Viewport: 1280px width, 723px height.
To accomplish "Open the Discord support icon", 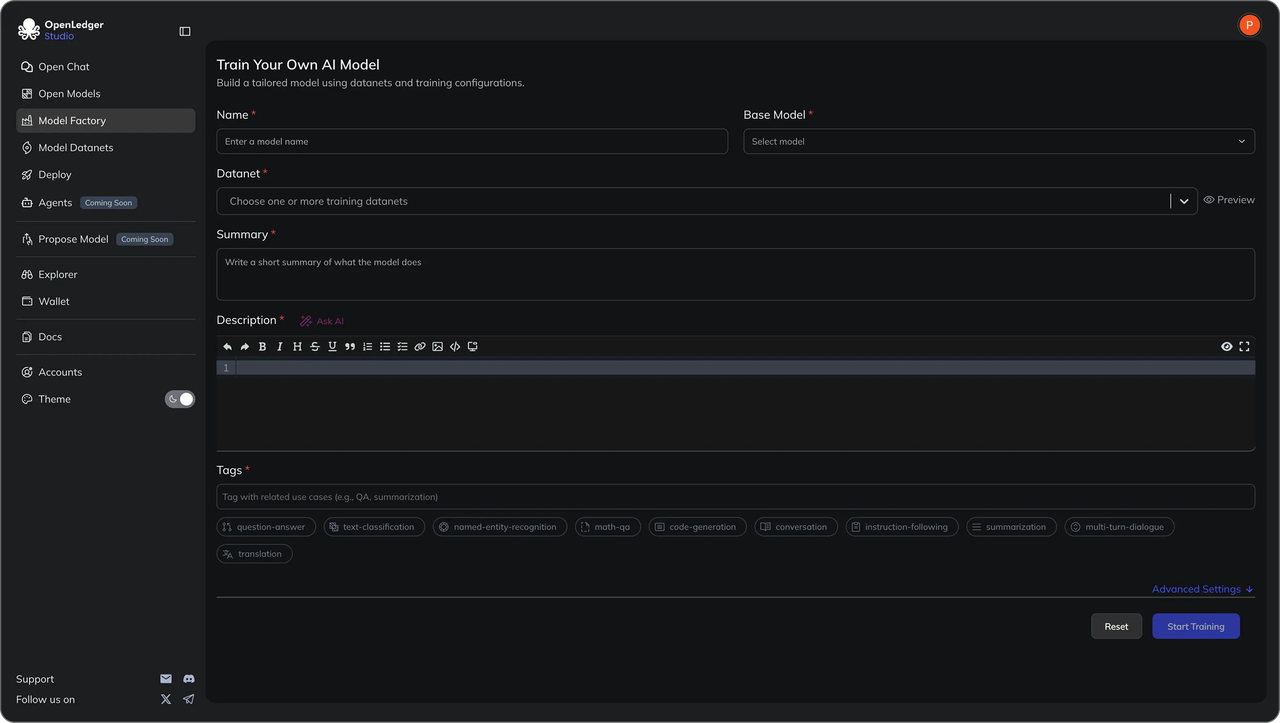I will coord(188,678).
